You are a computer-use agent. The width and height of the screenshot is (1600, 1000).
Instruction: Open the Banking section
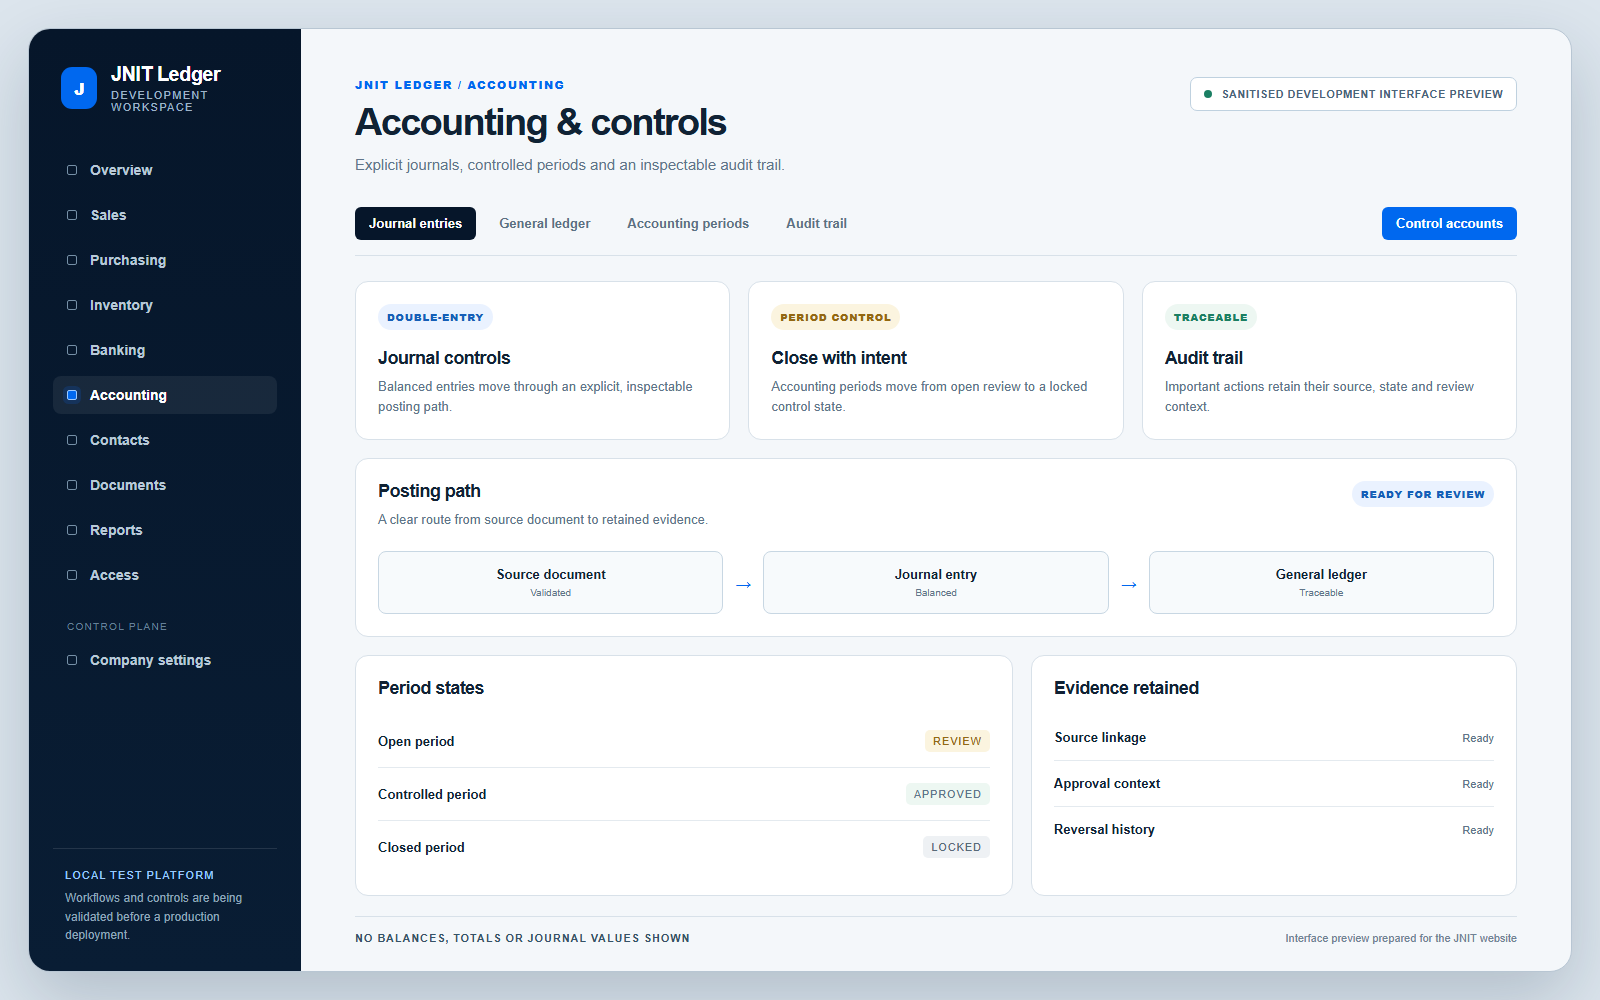165,350
